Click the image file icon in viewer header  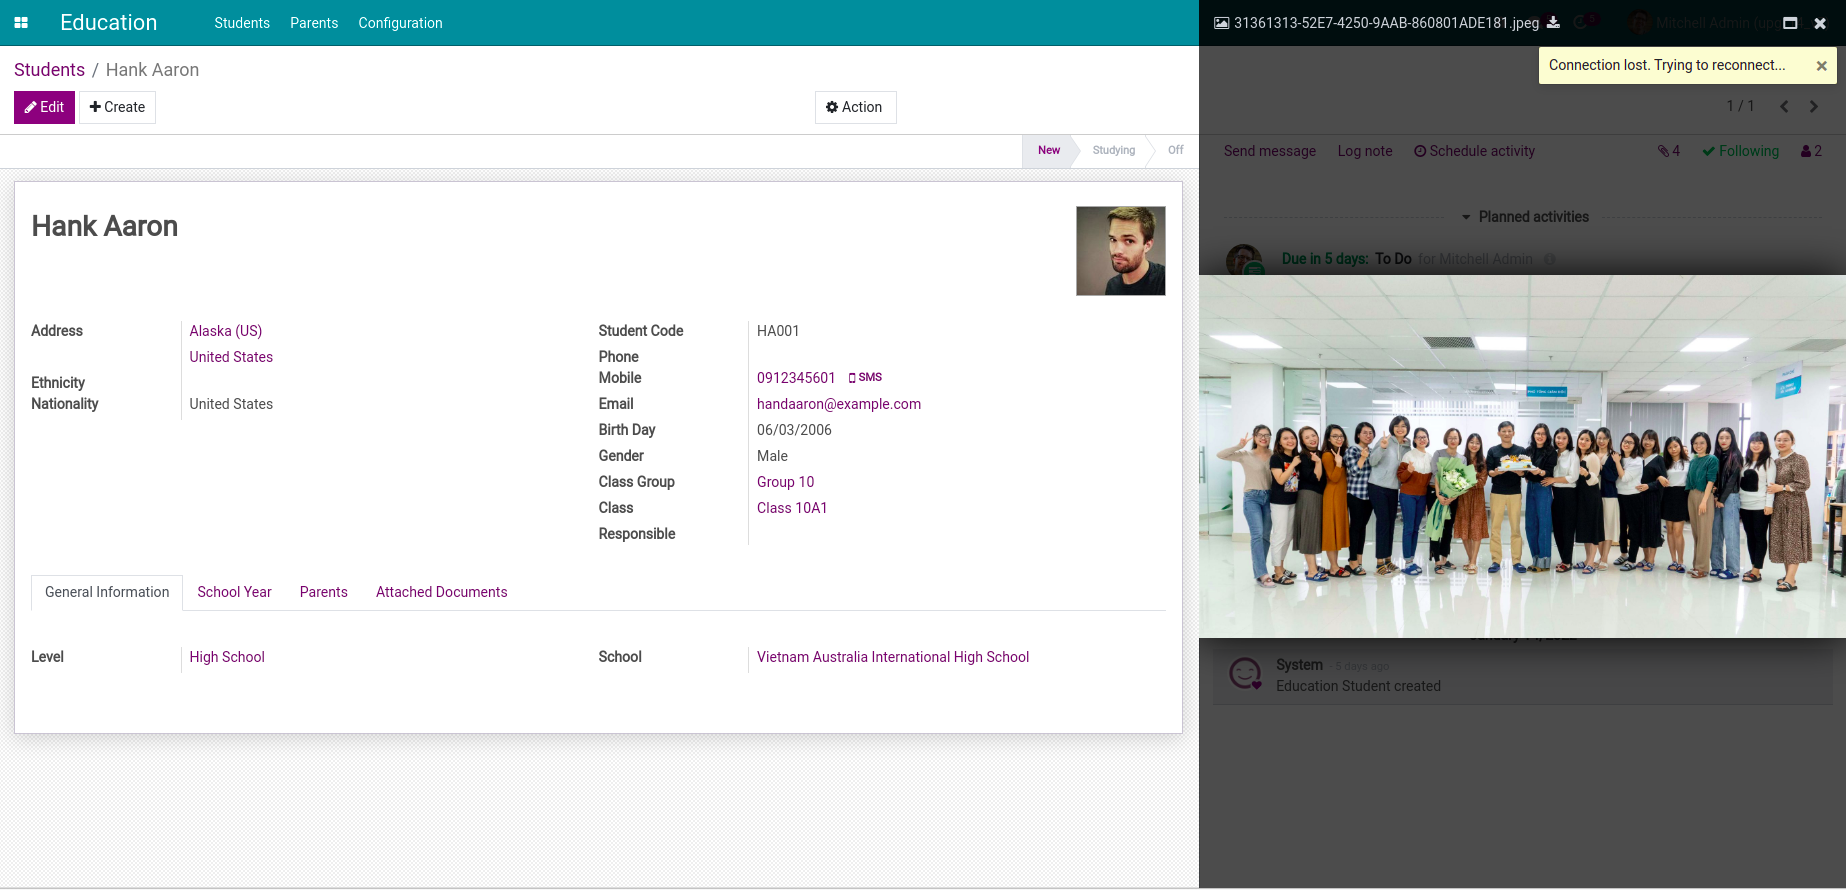point(1222,23)
